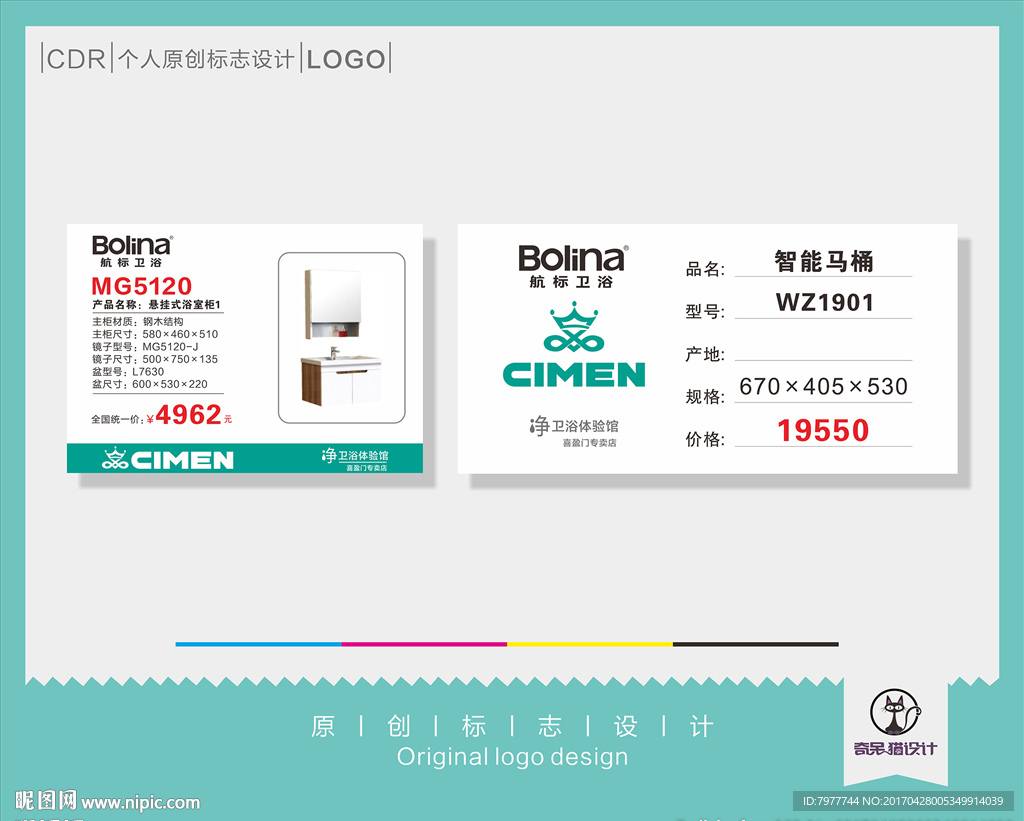1024x821 pixels.
Task: Click the CDR heading text
Action: tap(76, 59)
